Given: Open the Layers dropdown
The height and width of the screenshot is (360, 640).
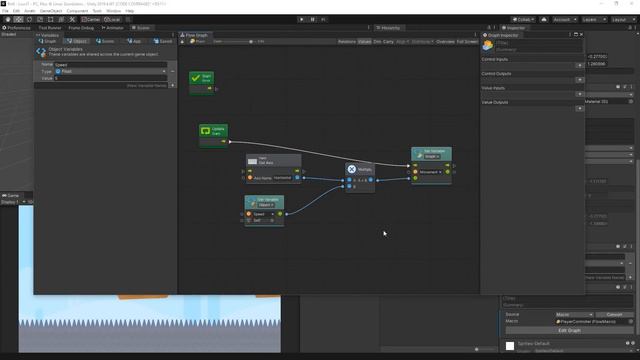Looking at the screenshot, I should pos(594,20).
